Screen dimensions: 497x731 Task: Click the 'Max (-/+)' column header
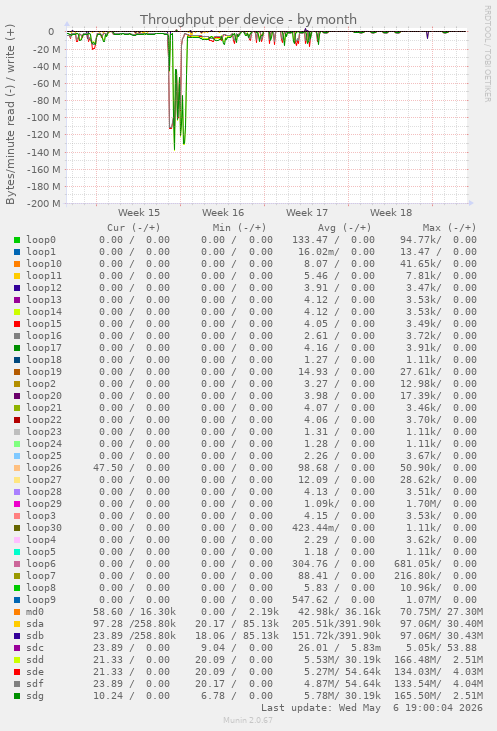click(449, 228)
